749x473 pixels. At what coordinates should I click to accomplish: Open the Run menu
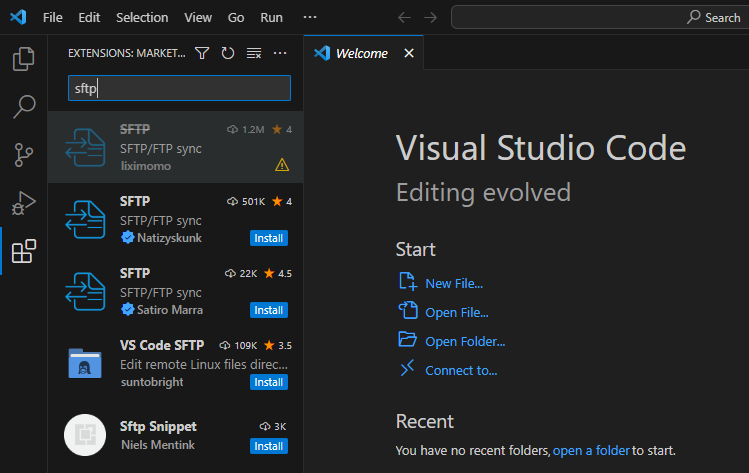[271, 18]
